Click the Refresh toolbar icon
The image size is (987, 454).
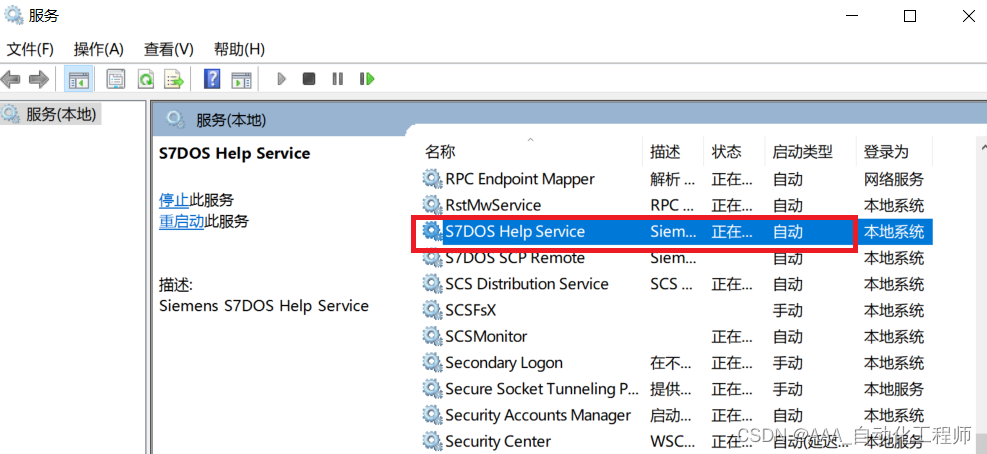coord(146,79)
